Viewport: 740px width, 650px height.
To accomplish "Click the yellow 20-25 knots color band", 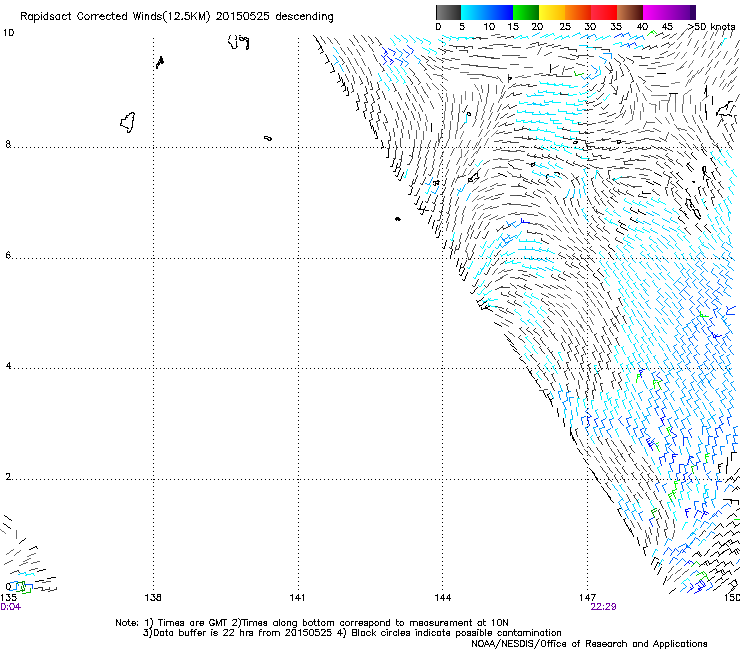I will coord(552,12).
